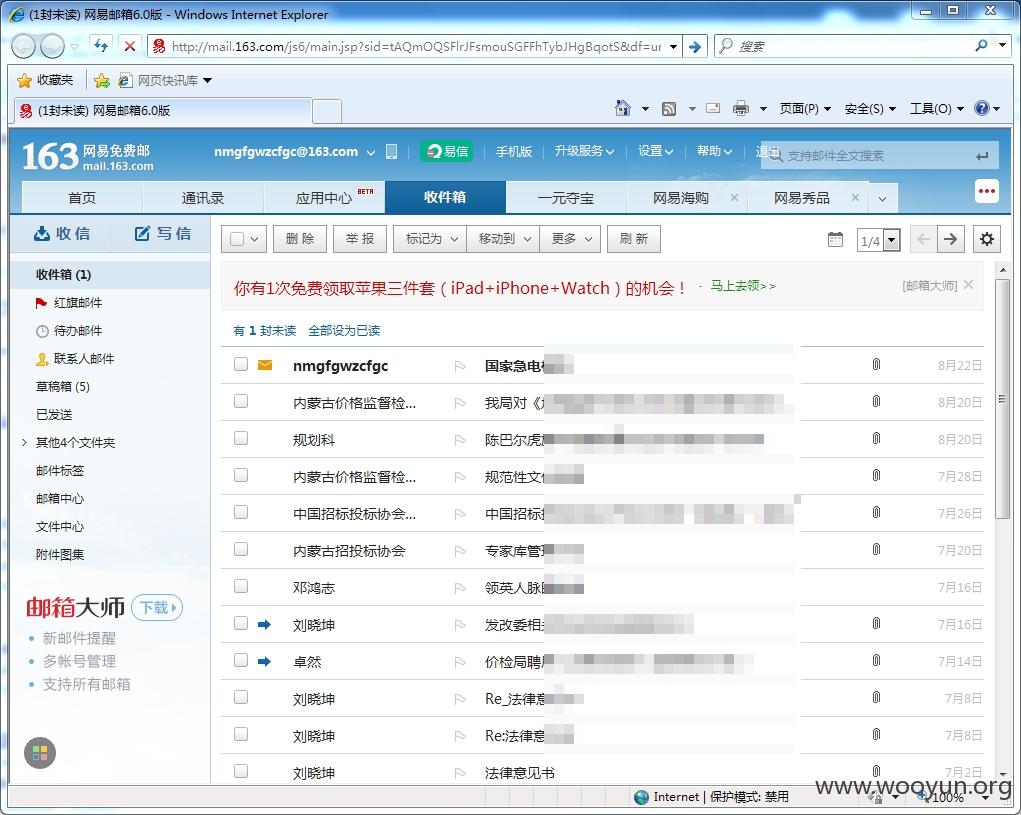Switch to the 一元夺宝 tab
Screen dimensions: 1021x815
[566, 198]
